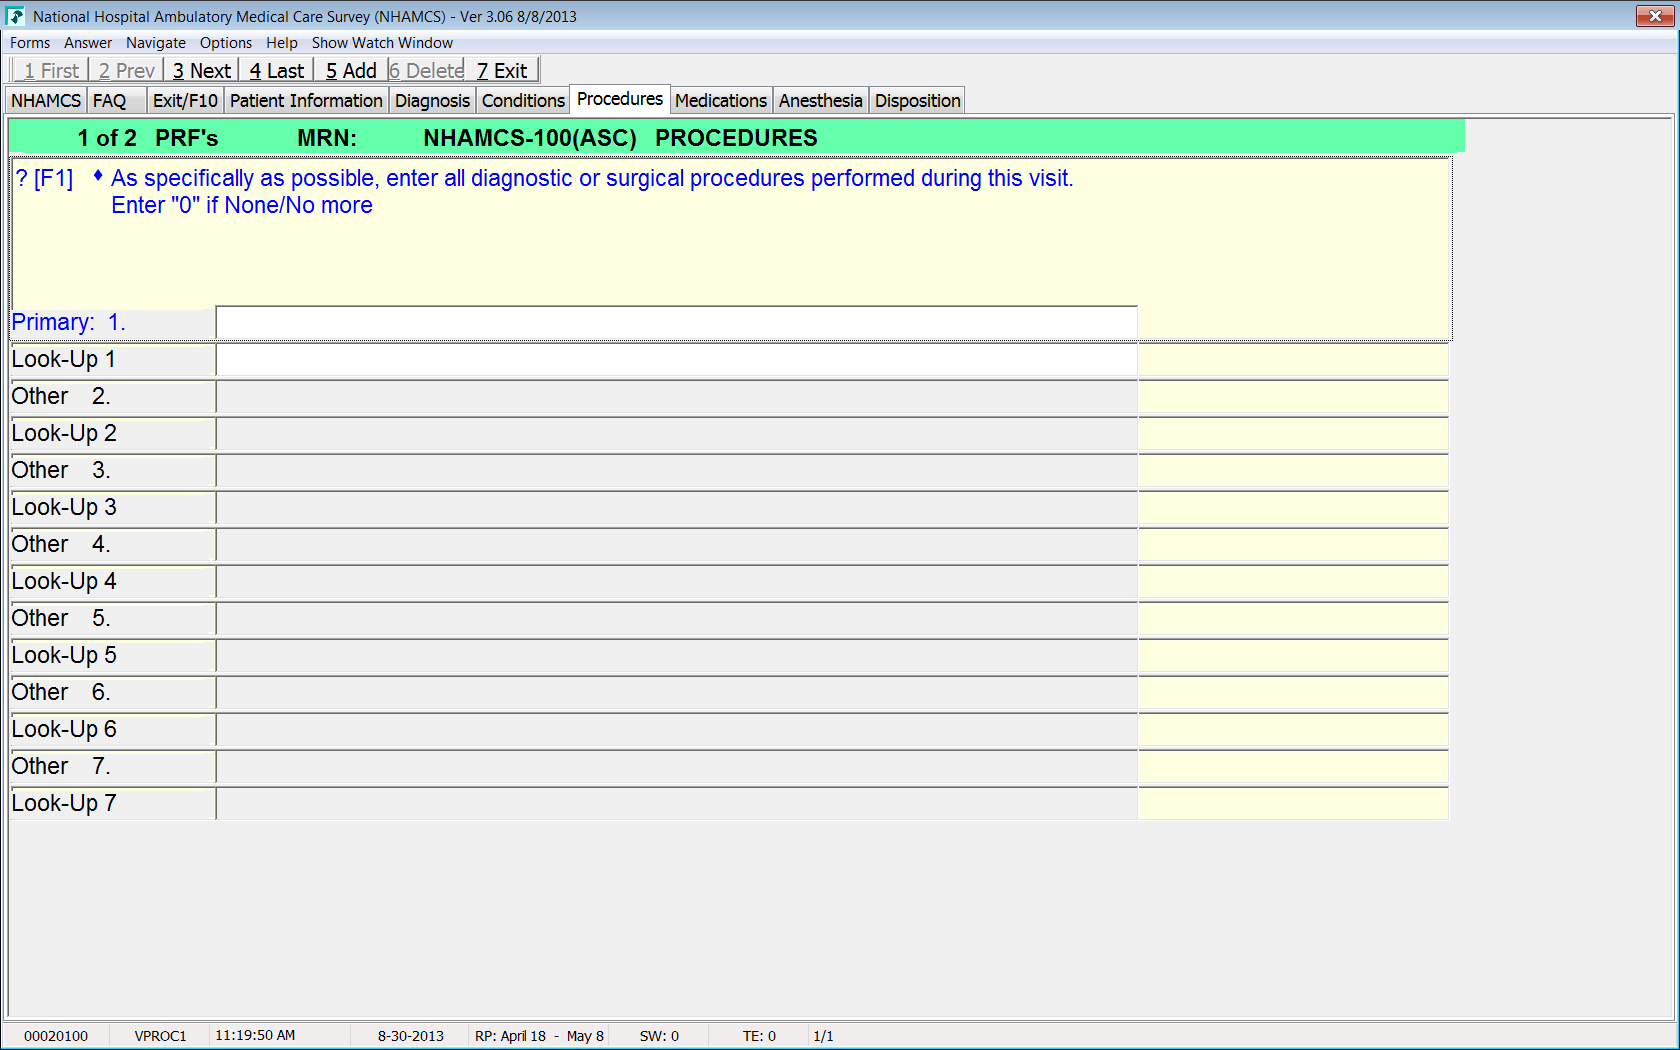Open the Forms menu
1680x1050 pixels.
(30, 43)
